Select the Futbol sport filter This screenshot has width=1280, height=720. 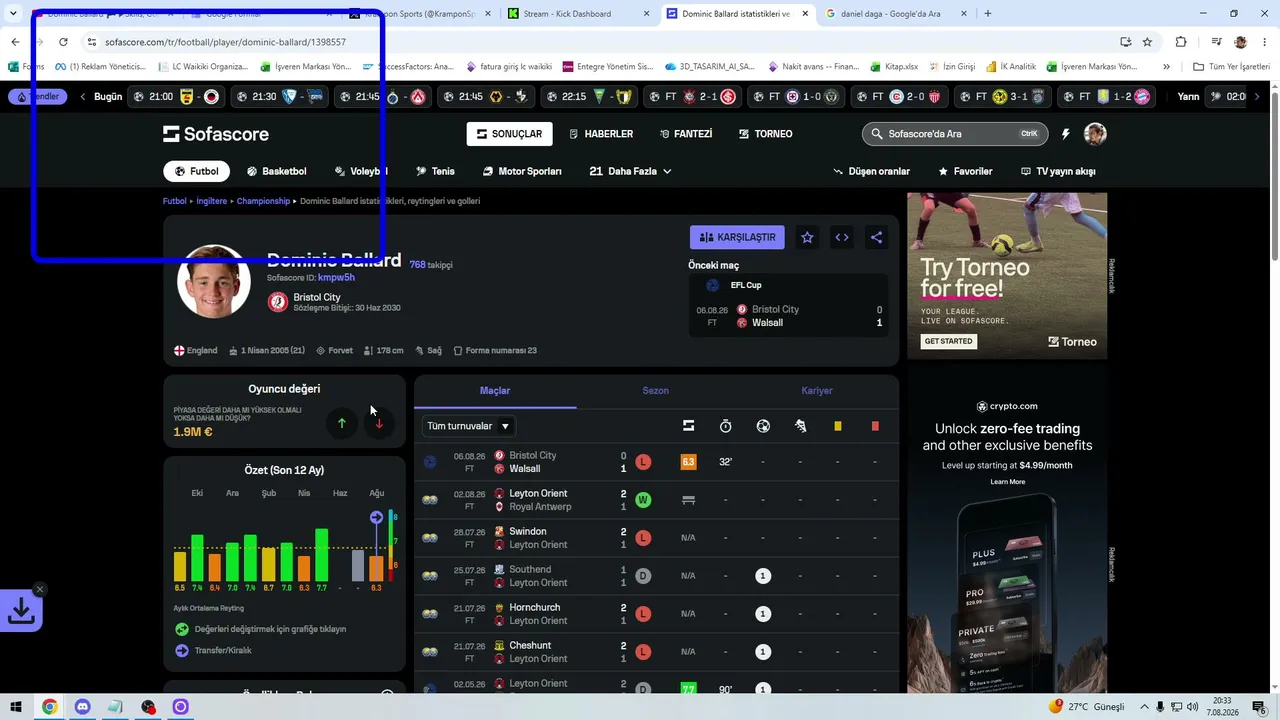pos(196,171)
